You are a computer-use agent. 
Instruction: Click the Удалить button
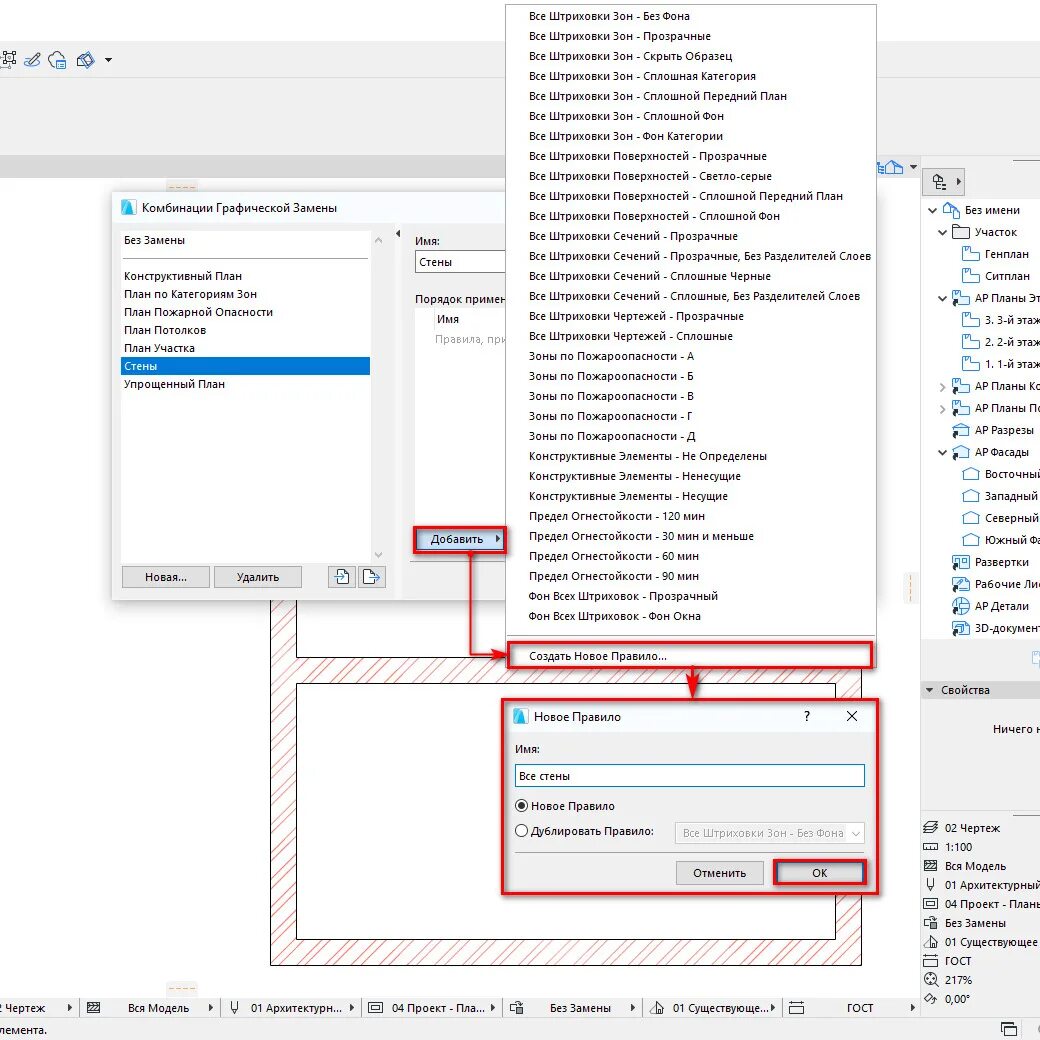point(258,577)
